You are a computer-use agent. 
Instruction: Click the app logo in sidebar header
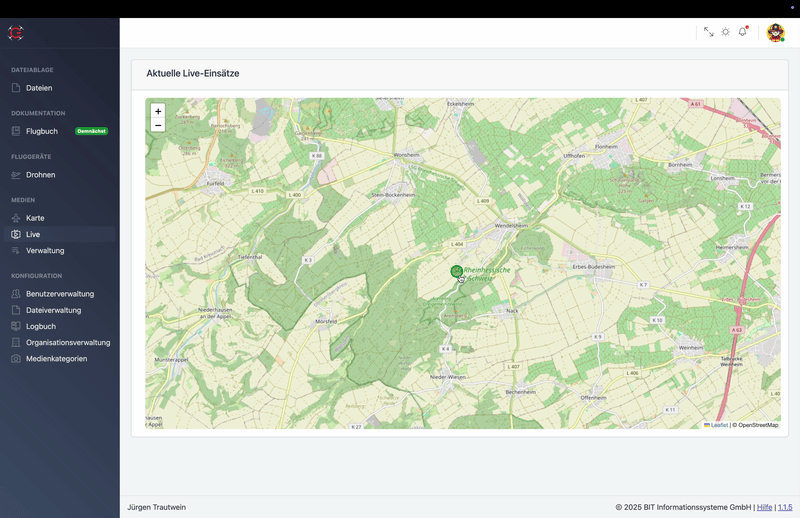click(16, 33)
